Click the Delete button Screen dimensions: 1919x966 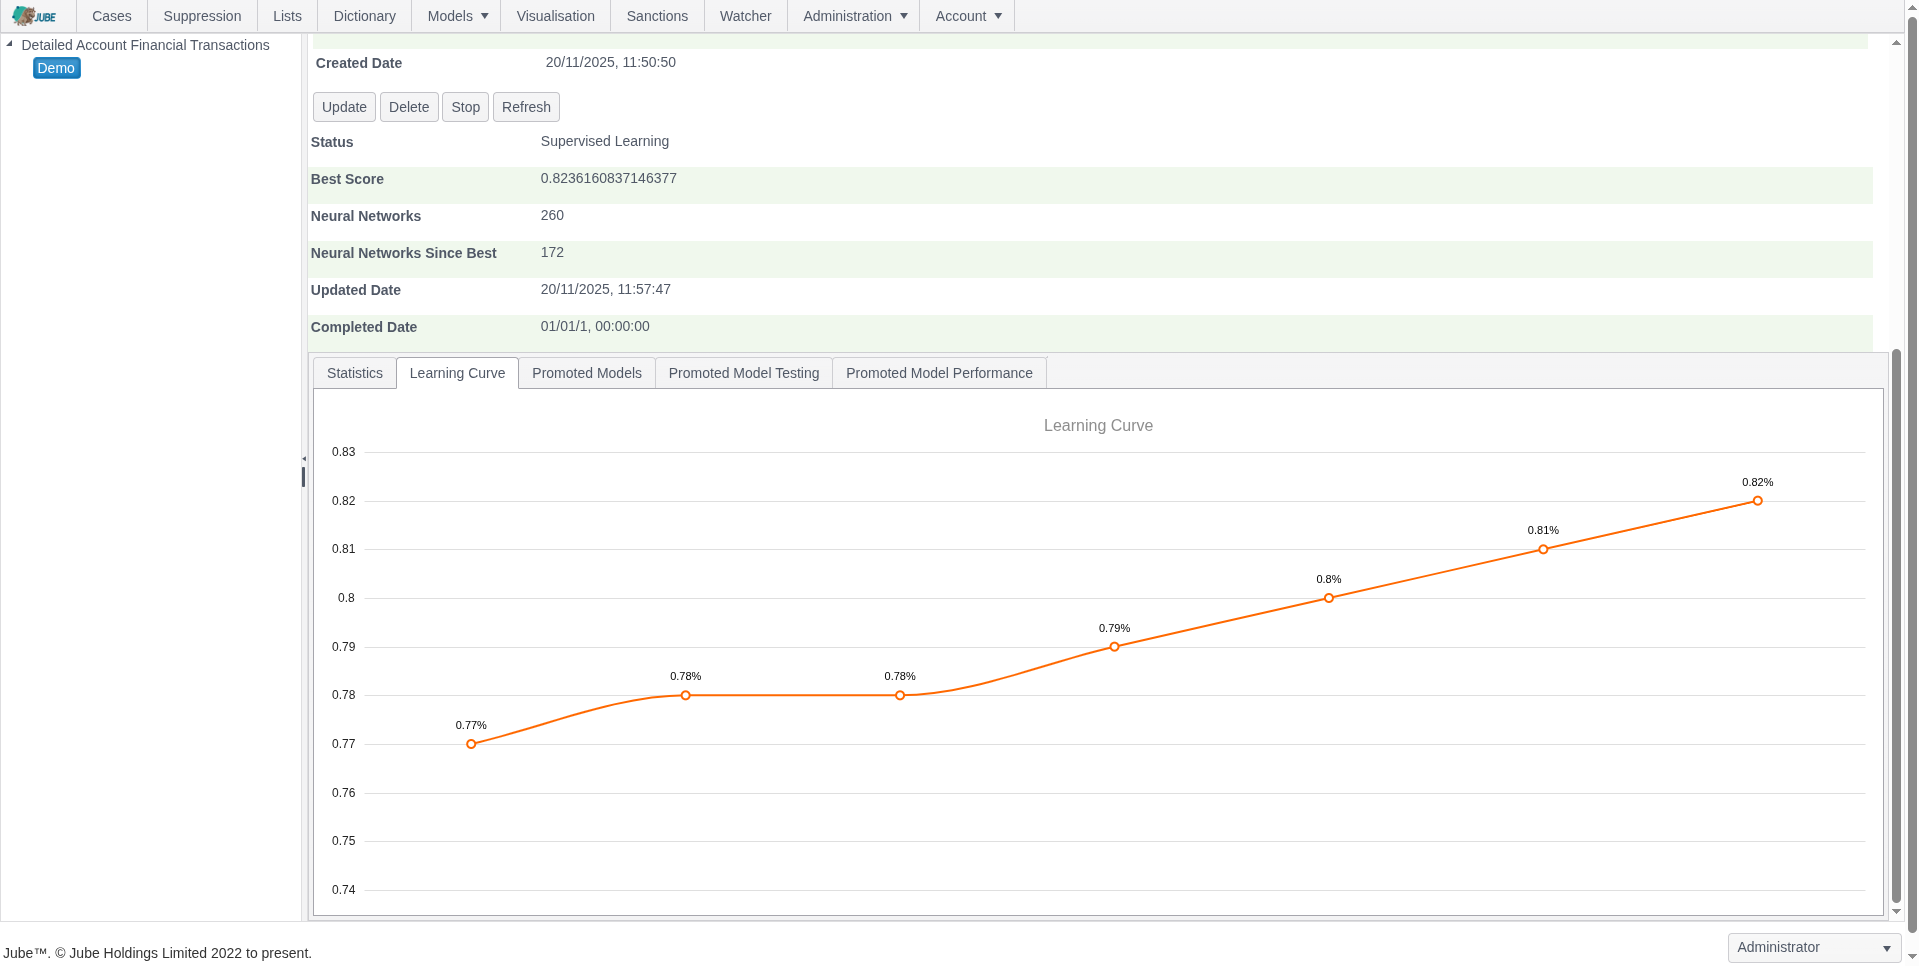coord(408,107)
